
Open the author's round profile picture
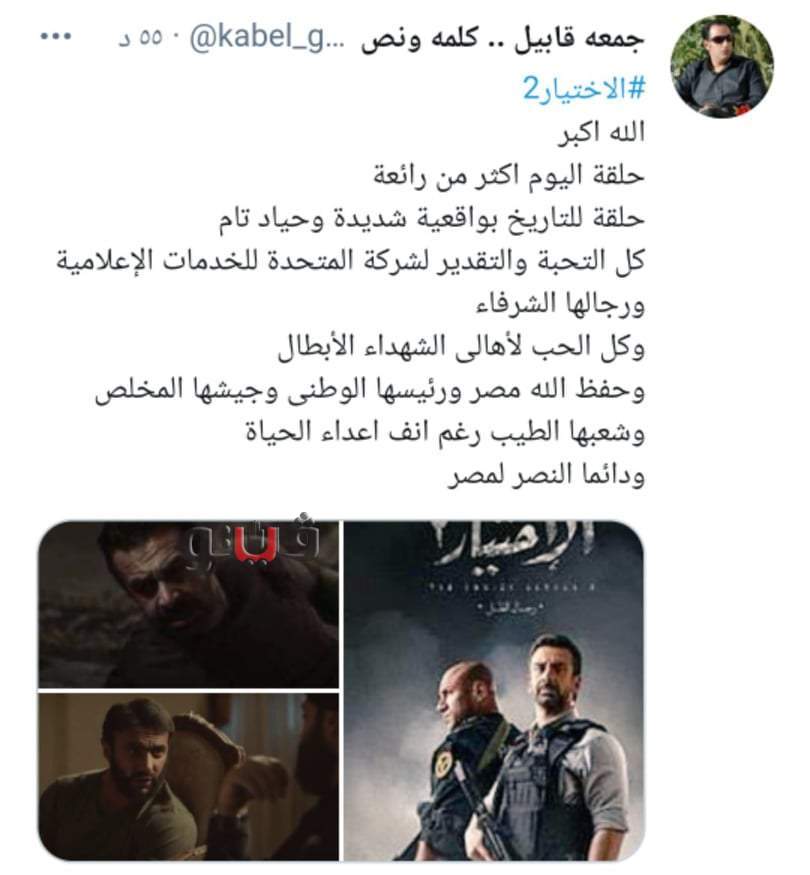point(722,66)
